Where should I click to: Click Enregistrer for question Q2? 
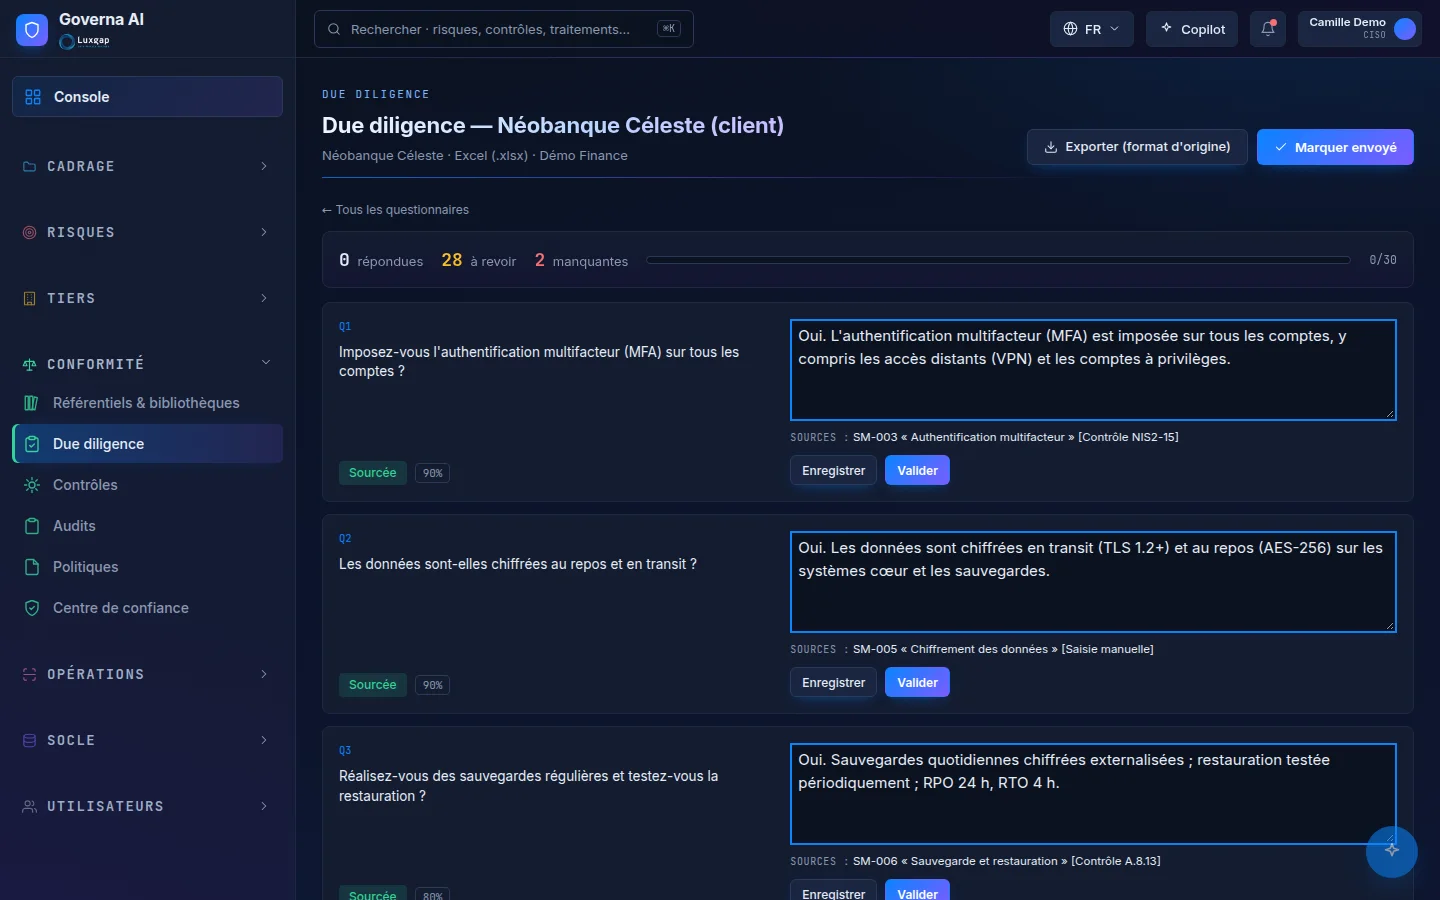tap(833, 683)
